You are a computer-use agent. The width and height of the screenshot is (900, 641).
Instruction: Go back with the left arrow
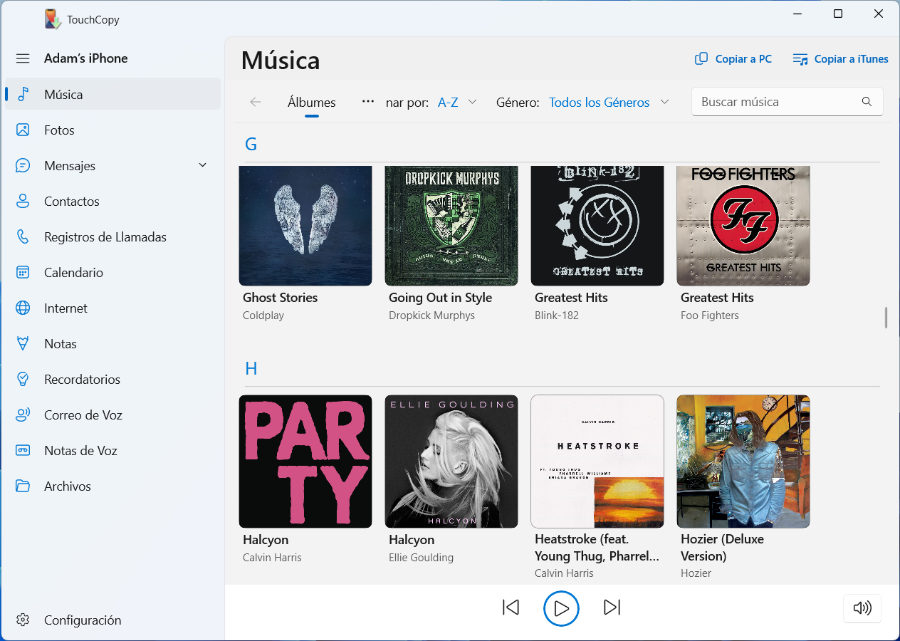pyautogui.click(x=255, y=102)
